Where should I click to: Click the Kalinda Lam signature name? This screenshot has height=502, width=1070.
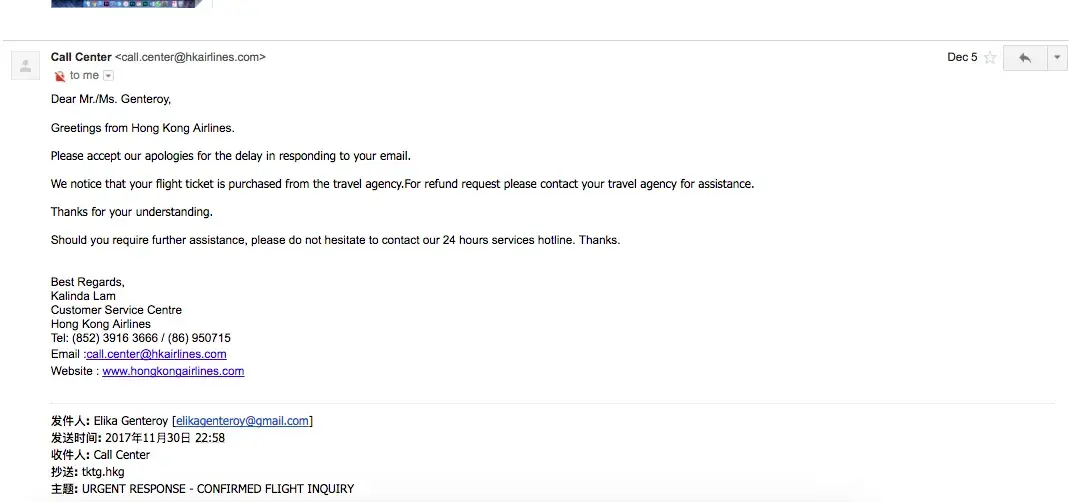pos(83,296)
